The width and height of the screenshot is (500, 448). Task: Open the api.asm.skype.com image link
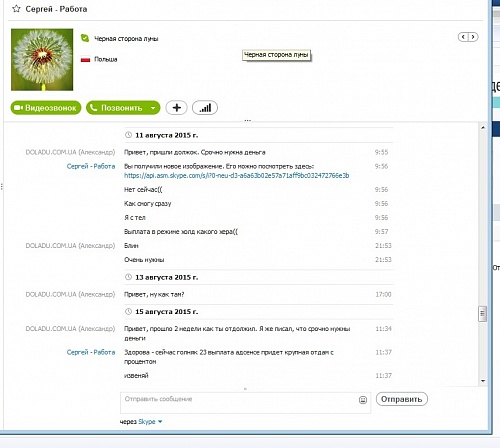tap(237, 175)
